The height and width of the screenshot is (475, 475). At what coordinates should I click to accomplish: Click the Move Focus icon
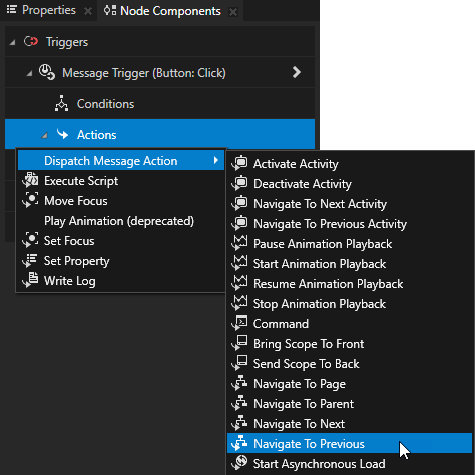31,200
